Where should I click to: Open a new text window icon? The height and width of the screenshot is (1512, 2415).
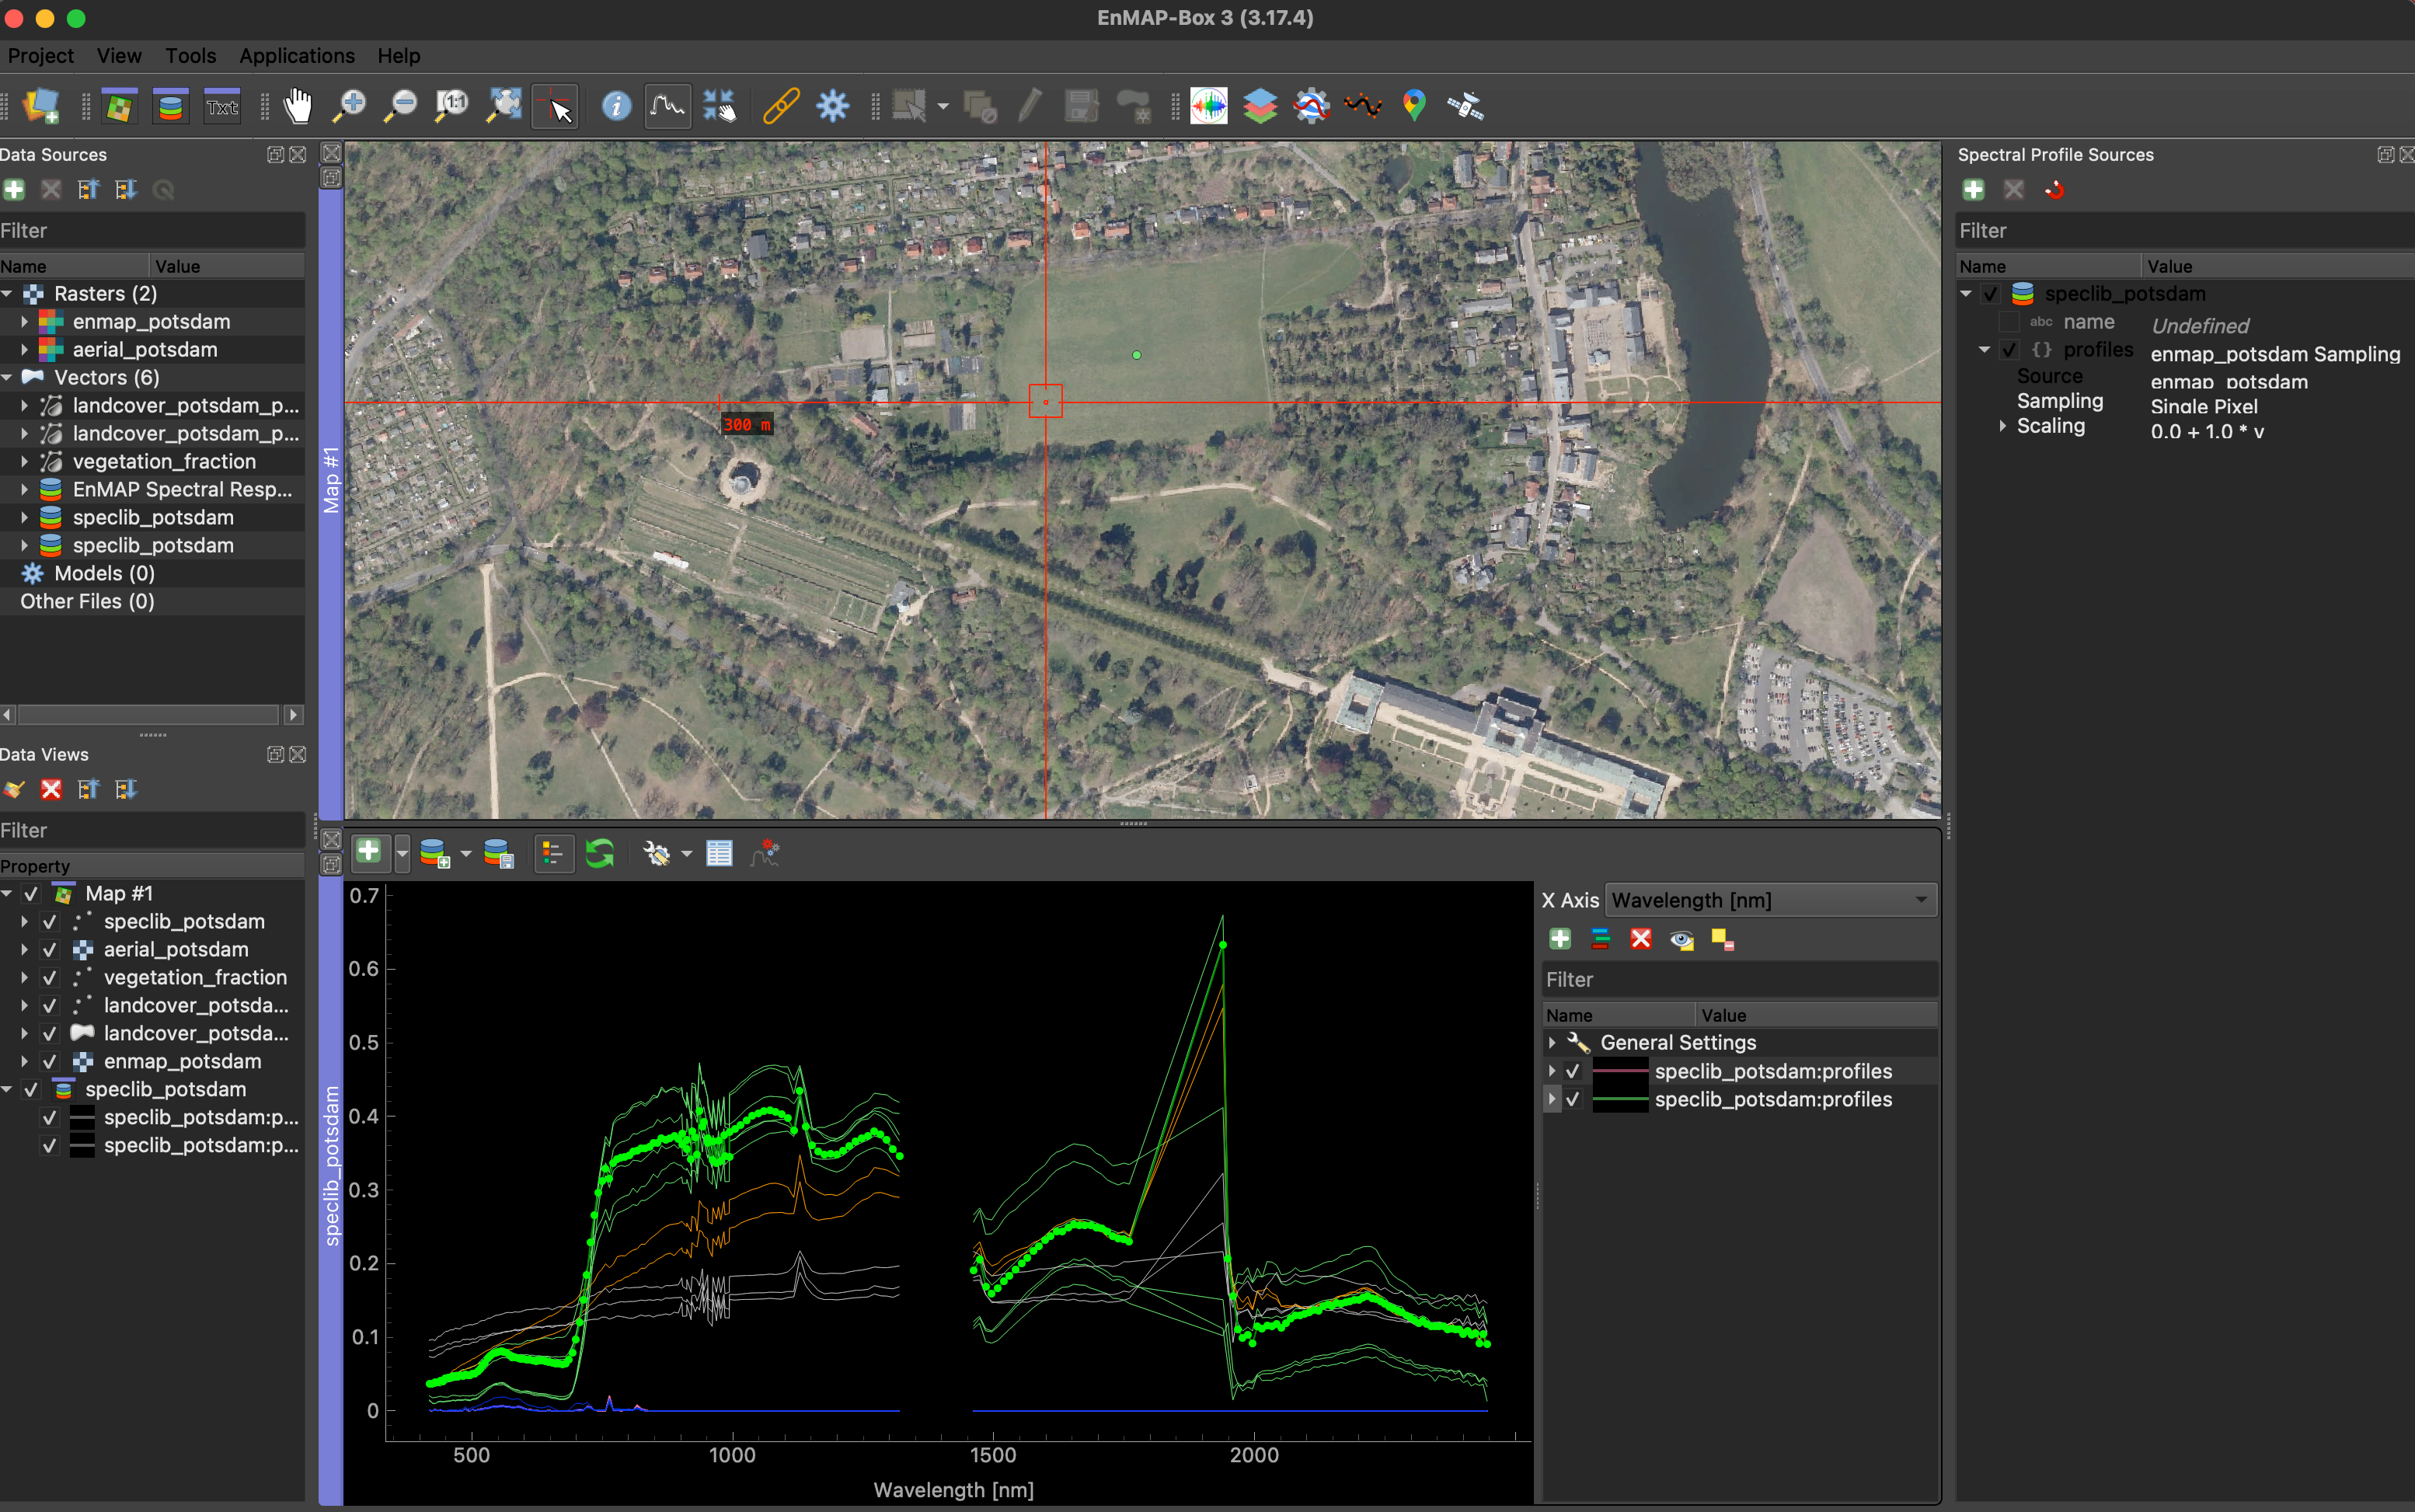(x=222, y=105)
